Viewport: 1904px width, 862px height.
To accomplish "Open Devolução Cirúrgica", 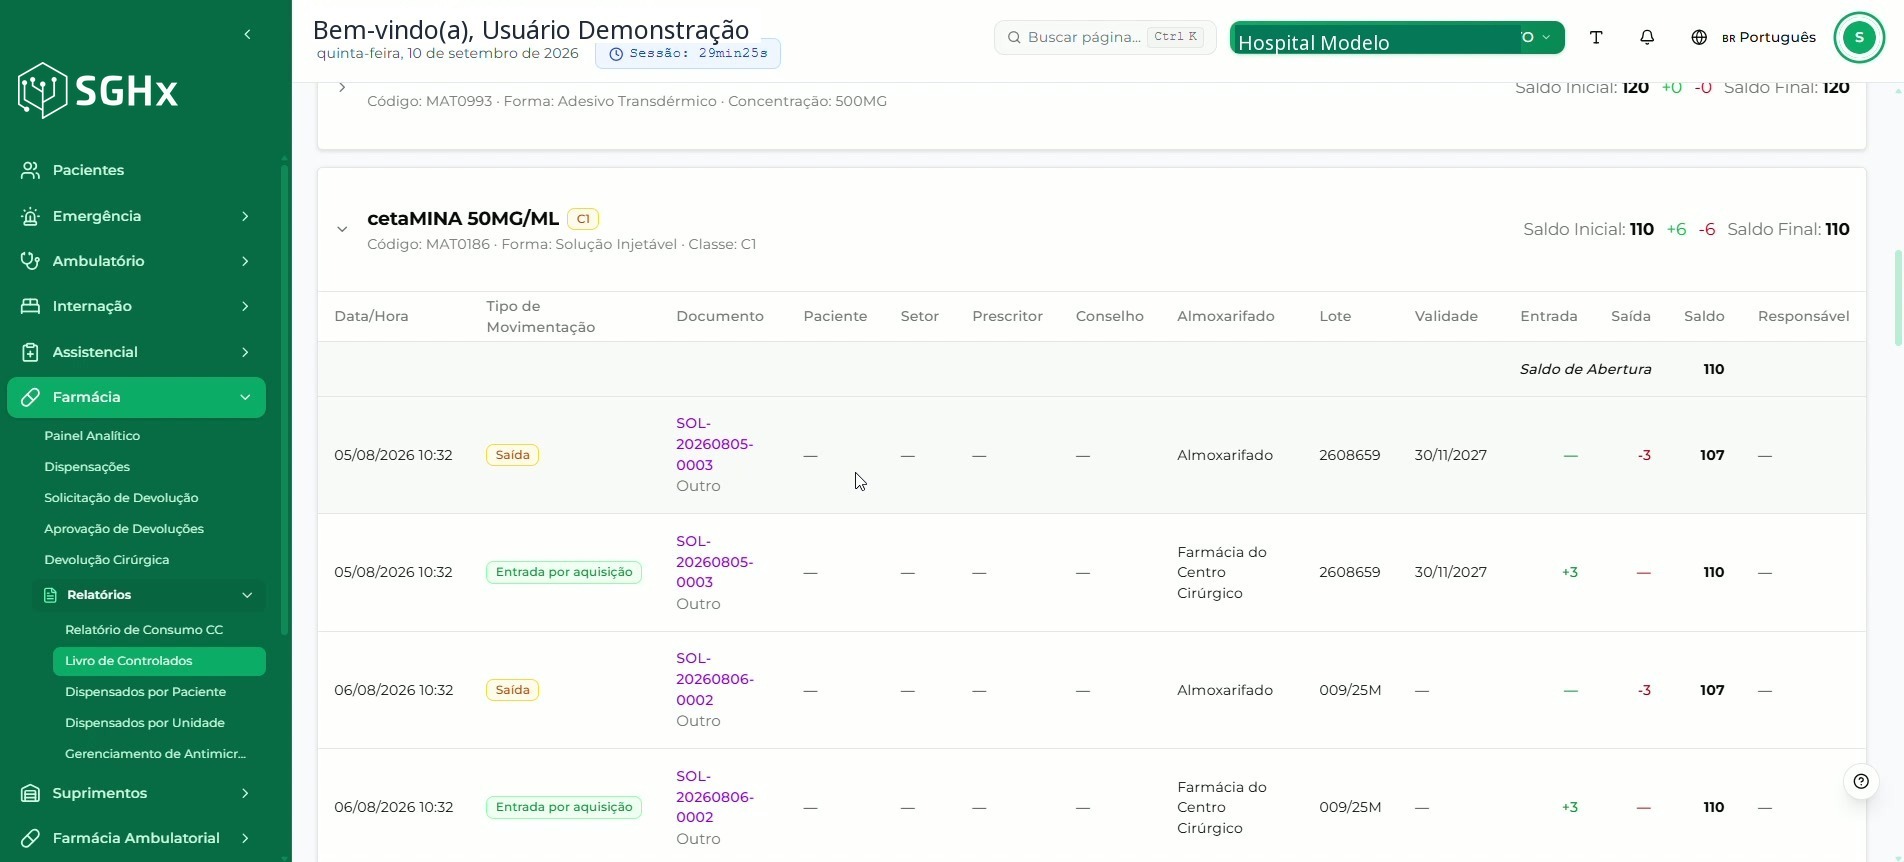I will pos(107,560).
